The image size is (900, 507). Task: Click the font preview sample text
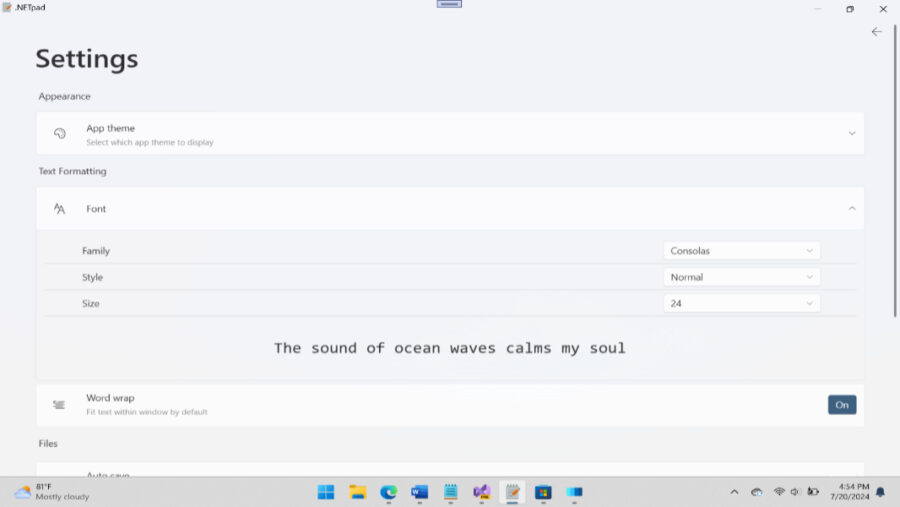click(x=449, y=348)
